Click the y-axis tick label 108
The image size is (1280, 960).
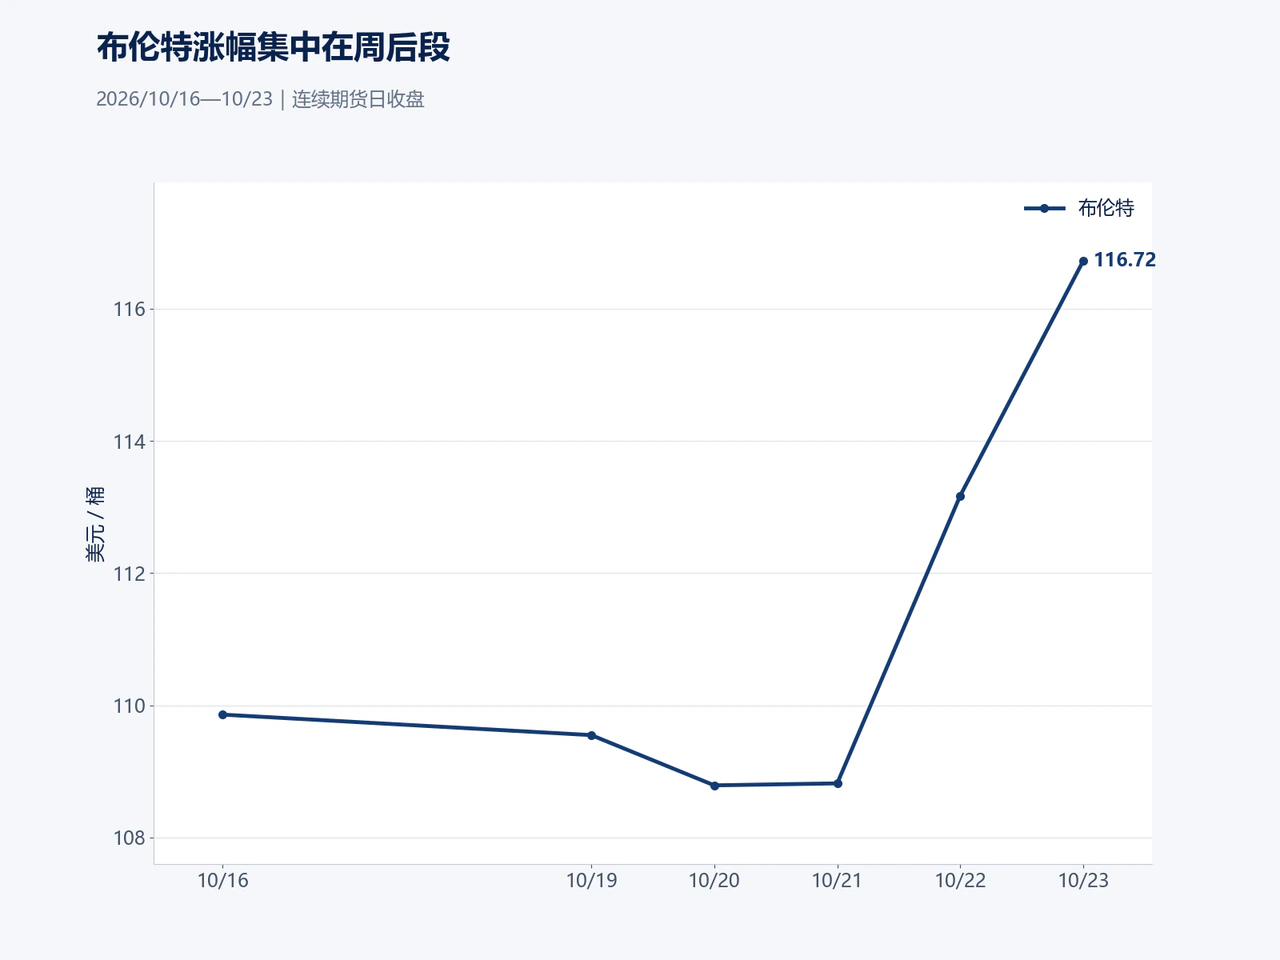[129, 838]
